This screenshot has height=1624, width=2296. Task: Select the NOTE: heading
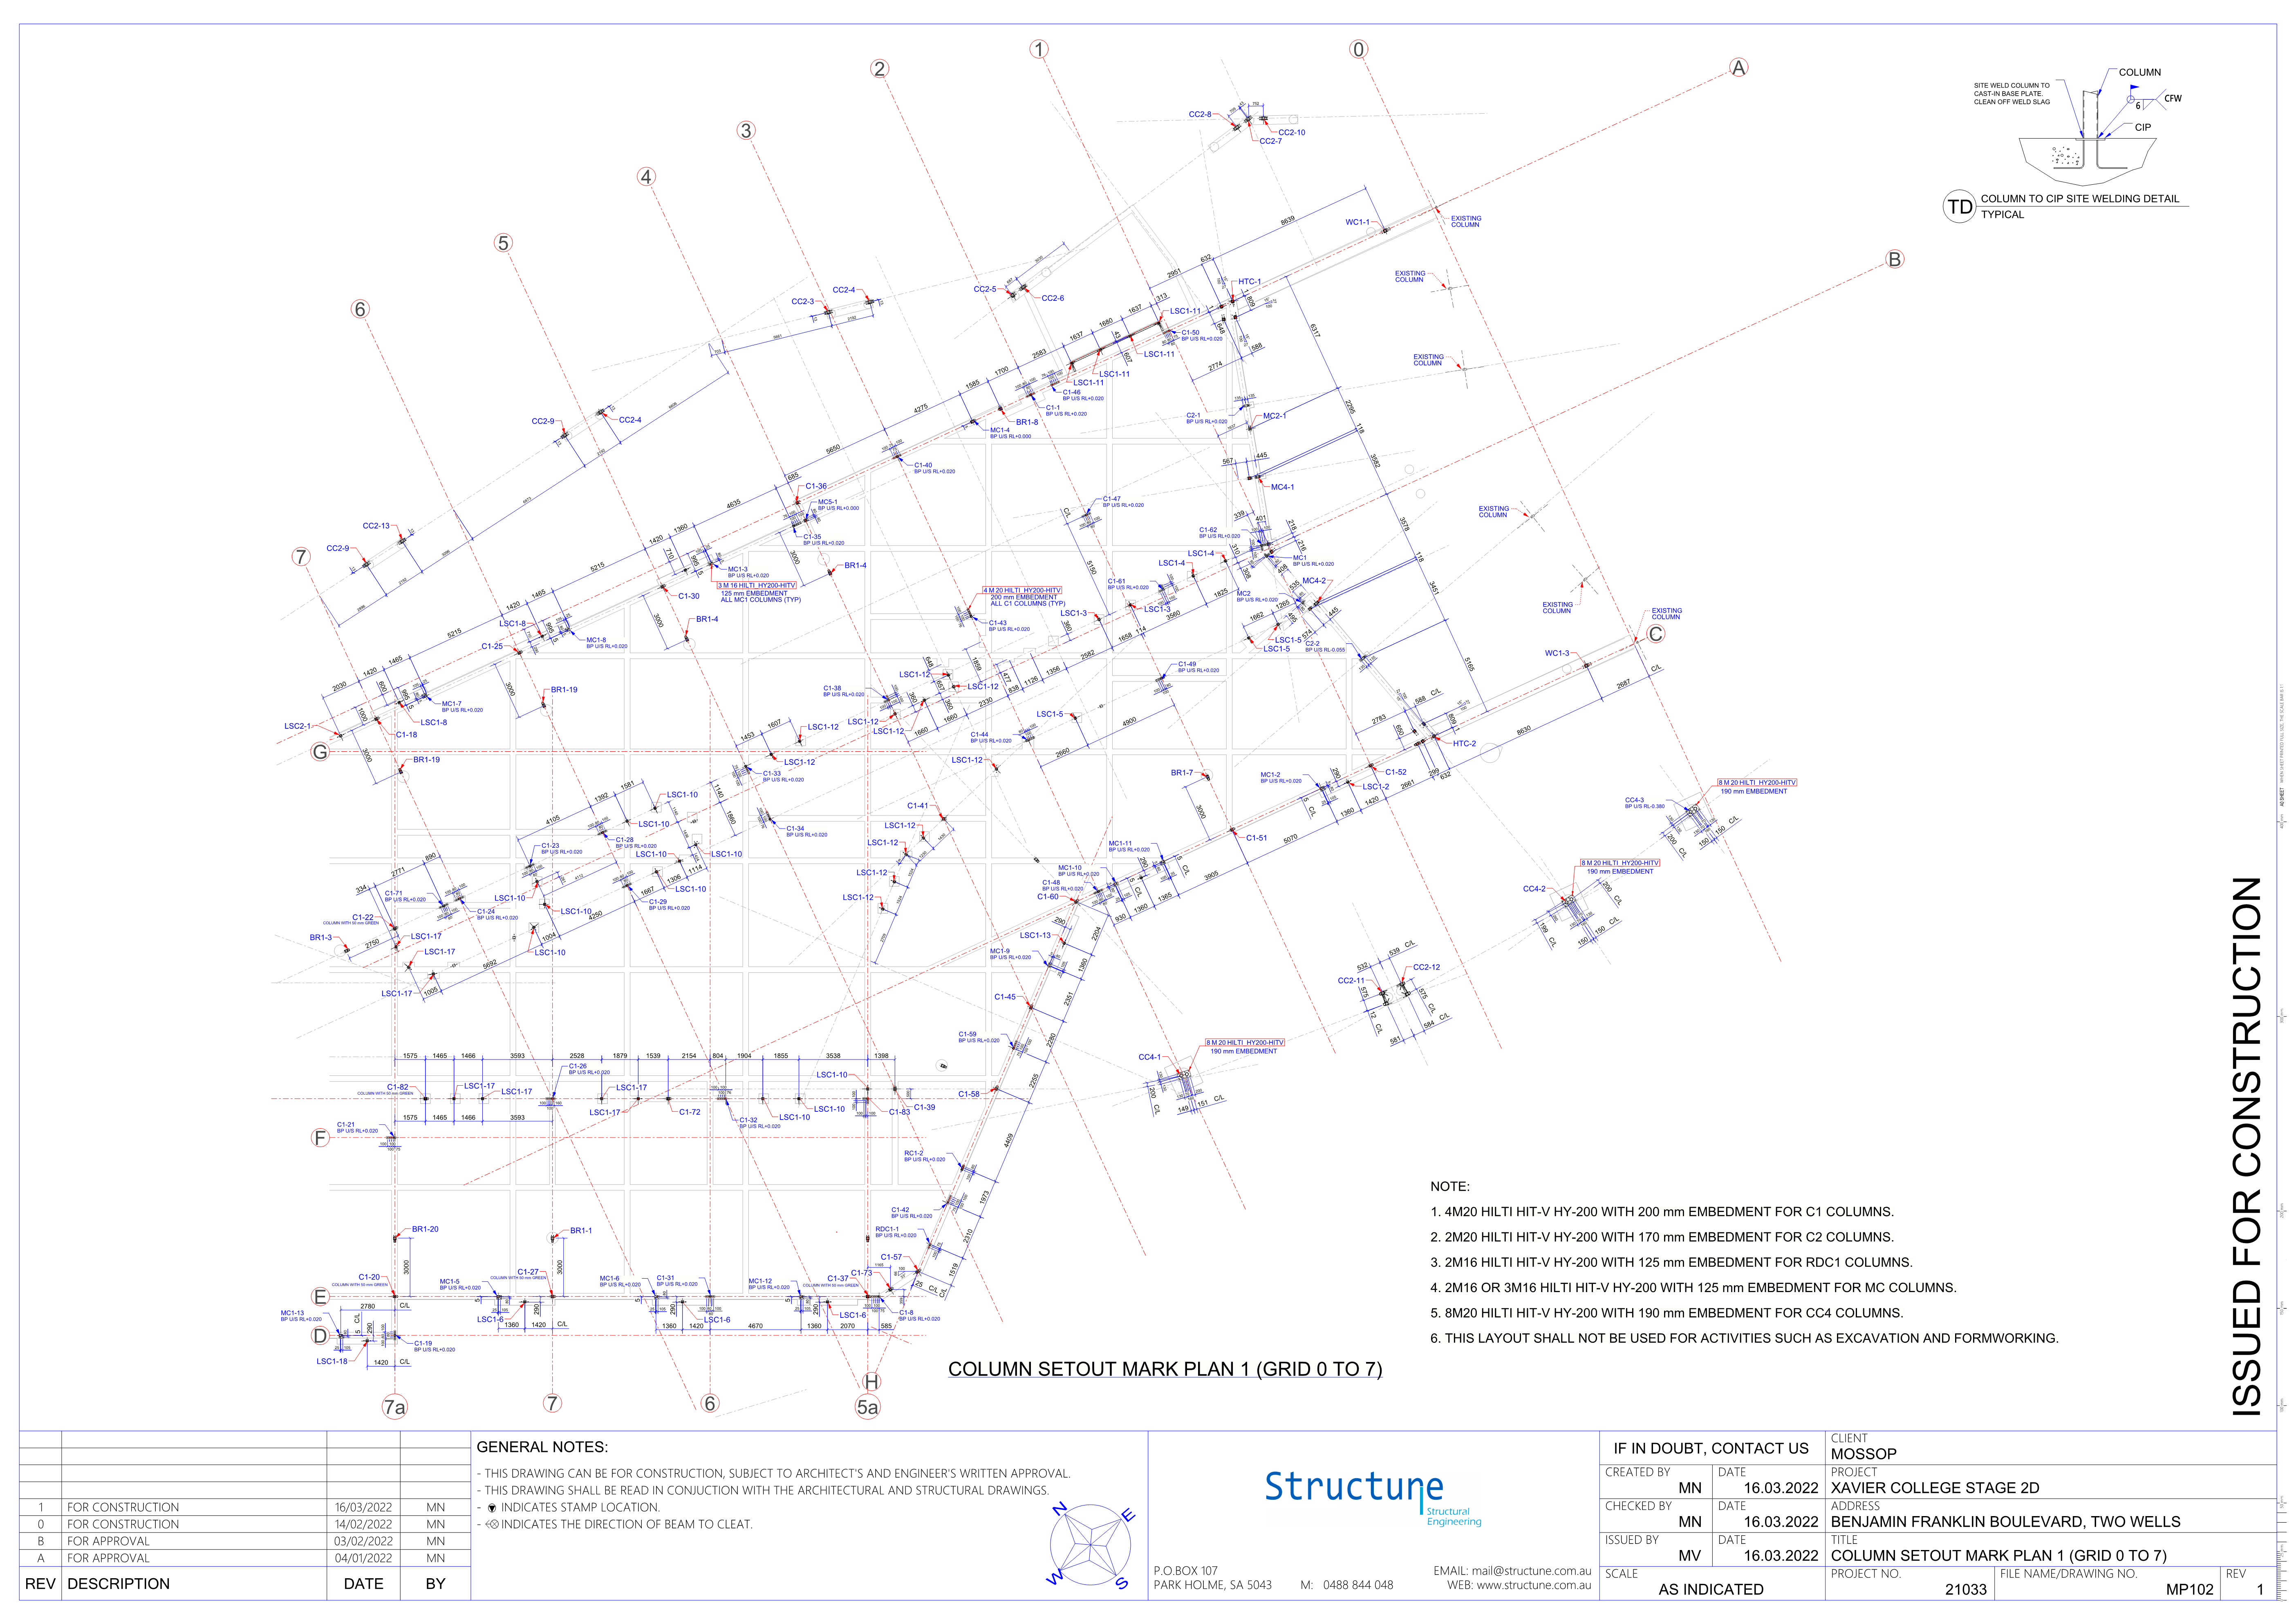[1450, 1187]
